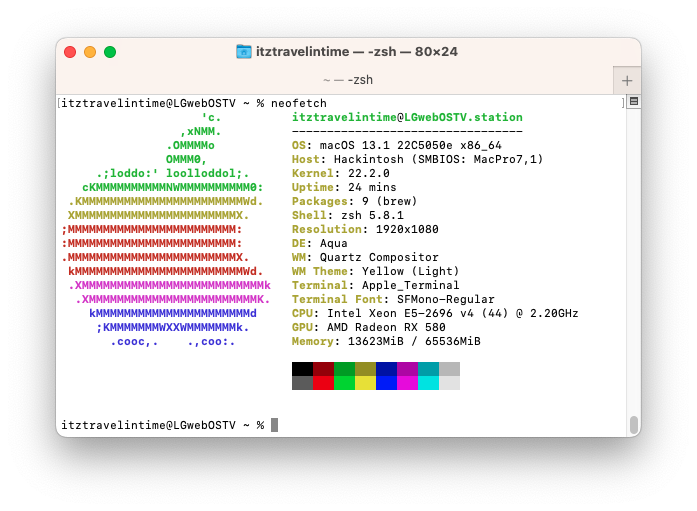This screenshot has width=697, height=511.
Task: Click the WM Theme value 'Yellow (Light)'
Action: (x=410, y=271)
